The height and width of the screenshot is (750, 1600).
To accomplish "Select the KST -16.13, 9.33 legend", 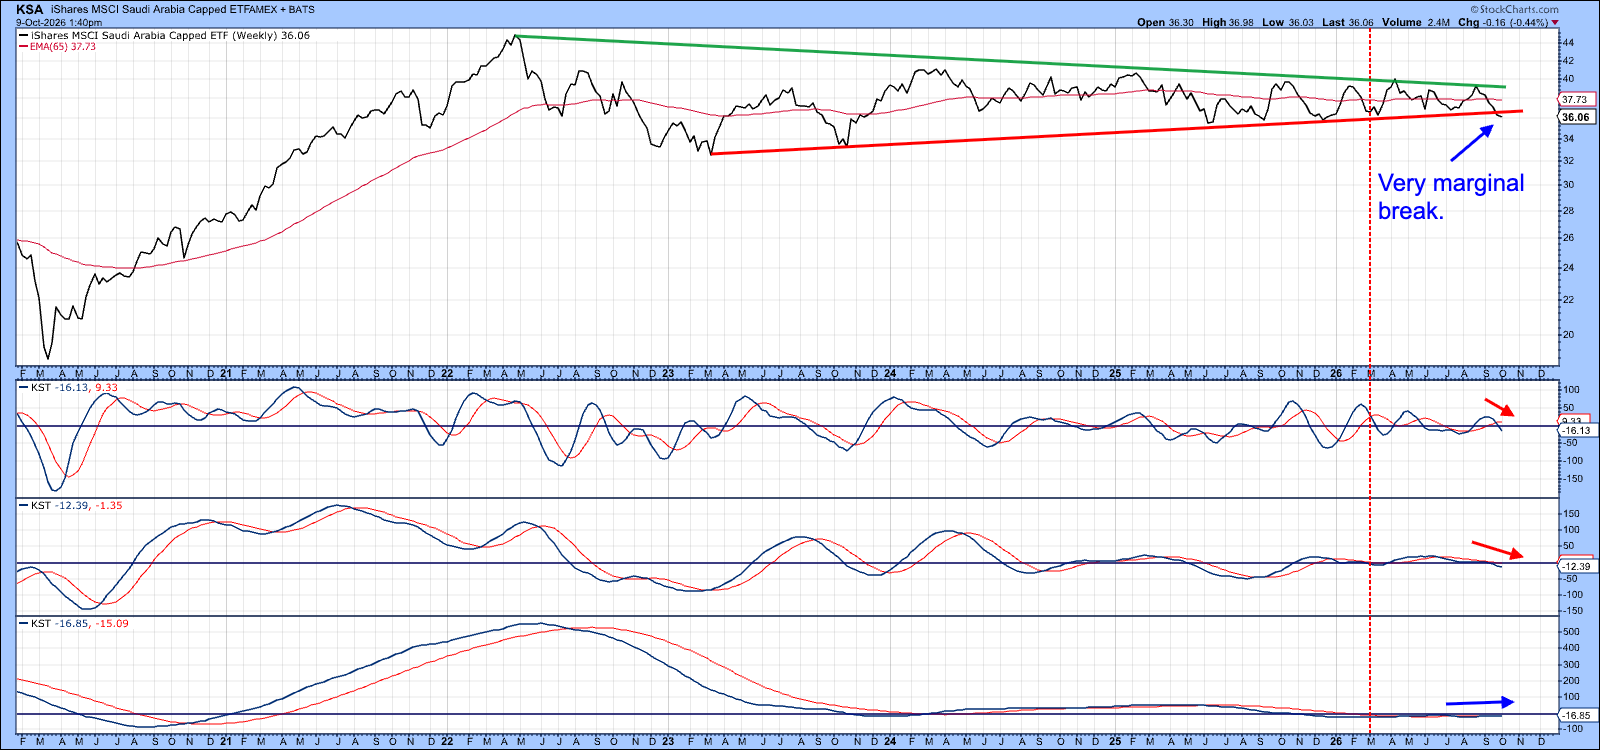I will coord(70,387).
